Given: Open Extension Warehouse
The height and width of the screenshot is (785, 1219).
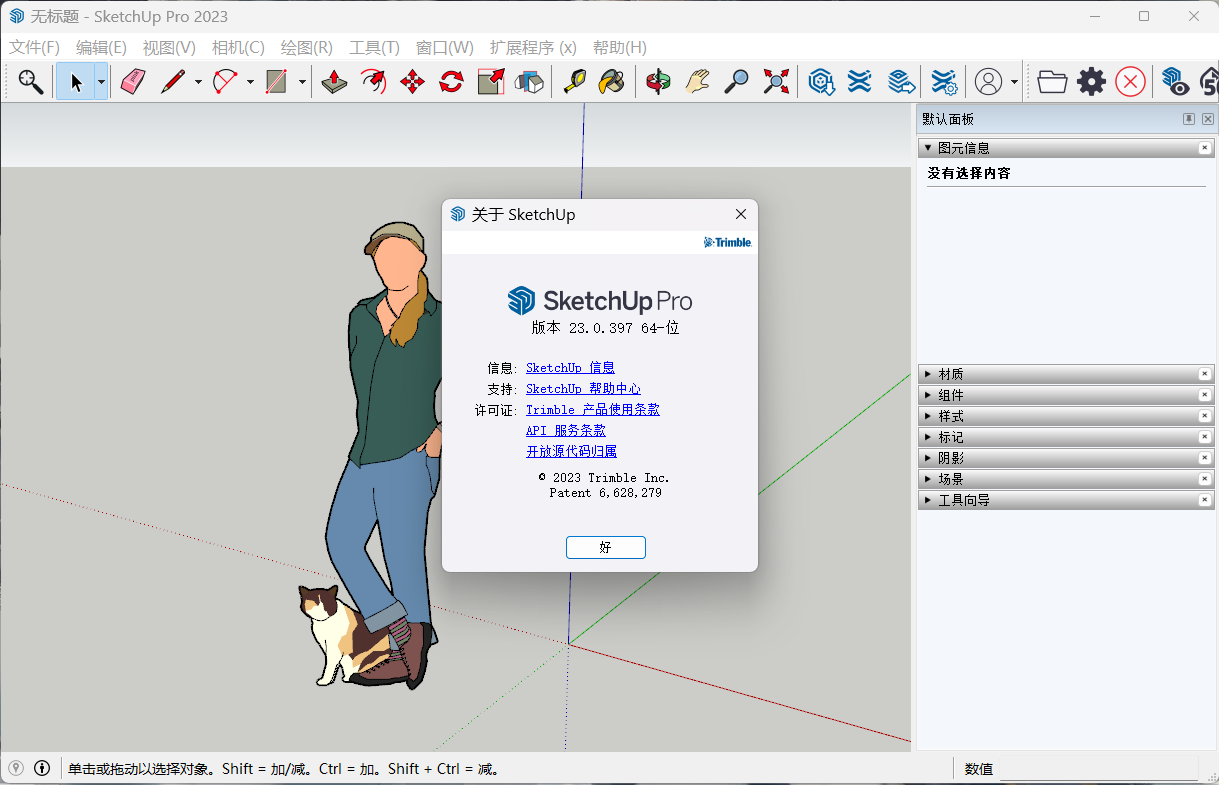Looking at the screenshot, I should (x=860, y=81).
